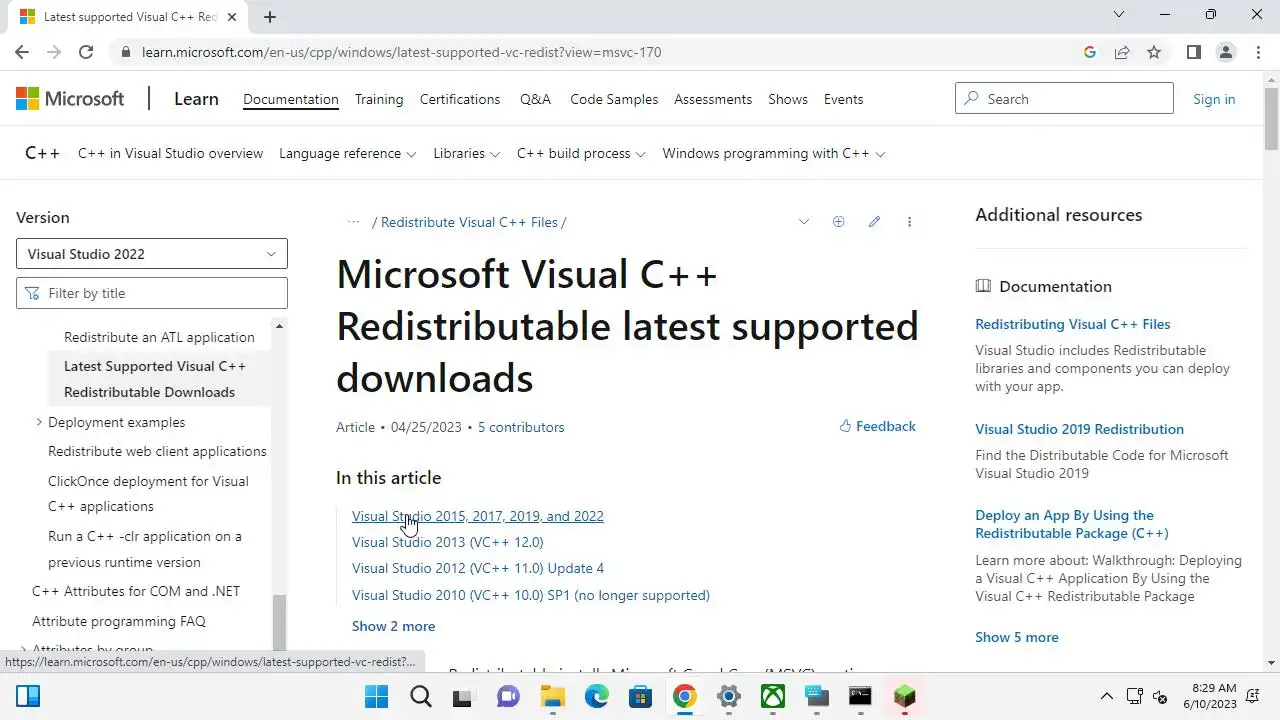Open Minecraft icon in taskbar
This screenshot has width=1280, height=720.
(905, 696)
